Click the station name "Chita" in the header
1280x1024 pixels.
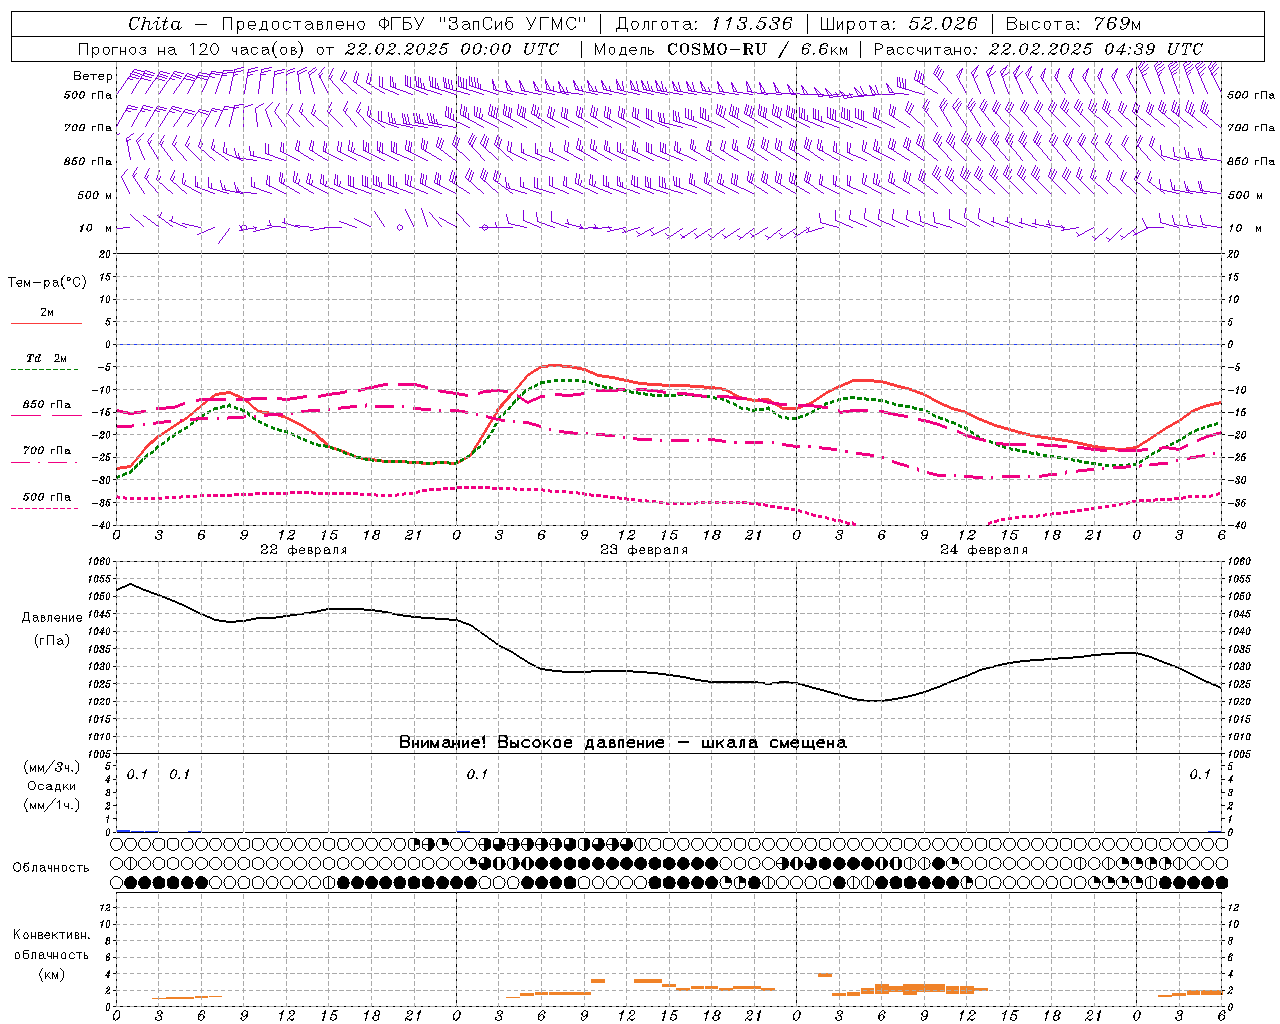pos(155,24)
